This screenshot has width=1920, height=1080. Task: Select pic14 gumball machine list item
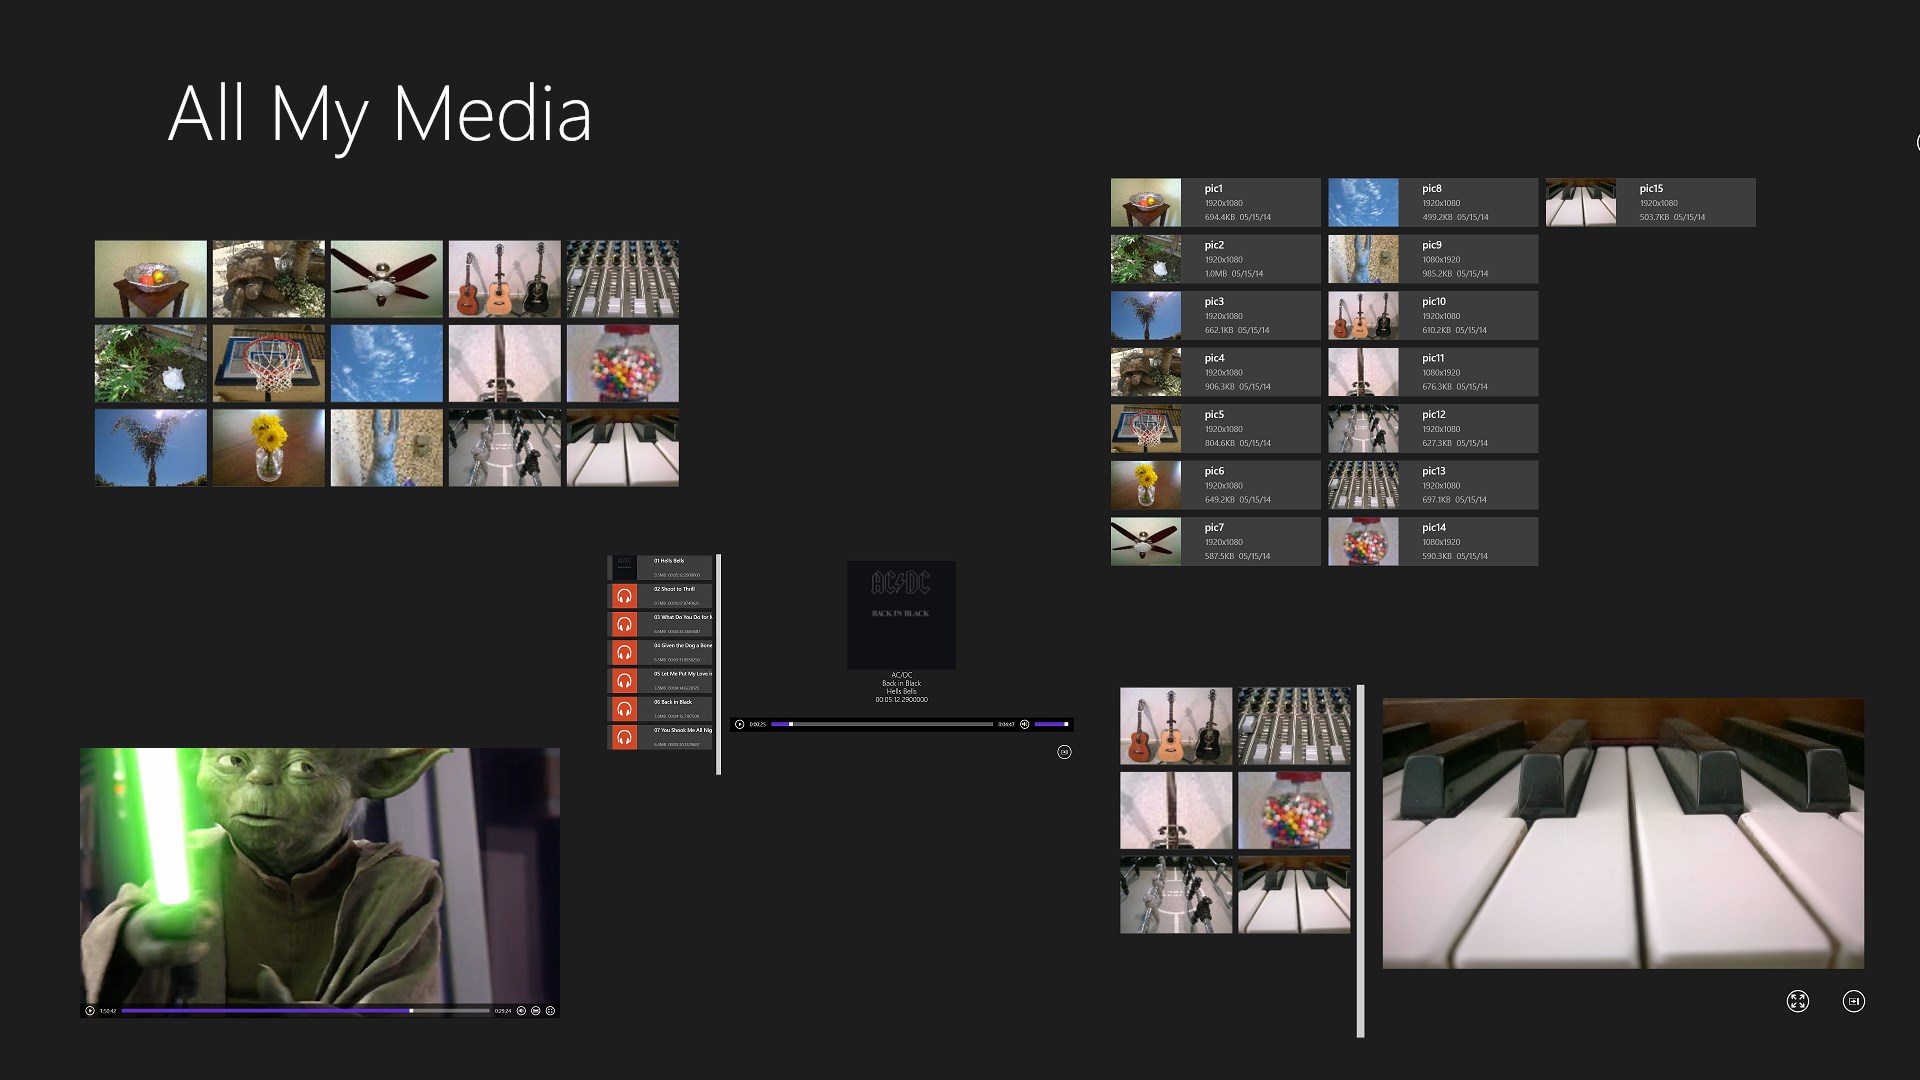tap(1432, 541)
